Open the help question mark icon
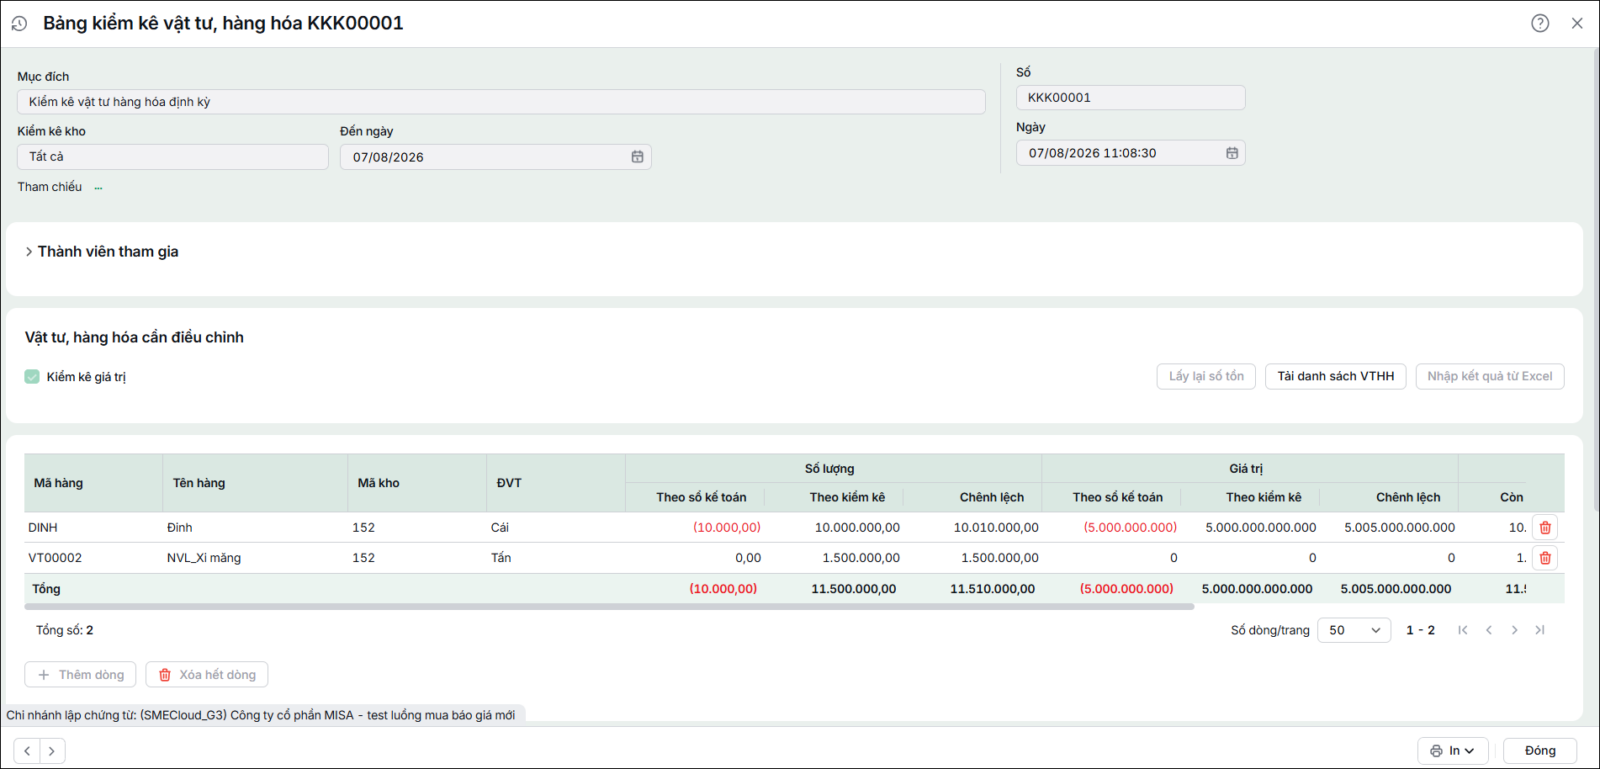The width and height of the screenshot is (1600, 769). point(1540,23)
